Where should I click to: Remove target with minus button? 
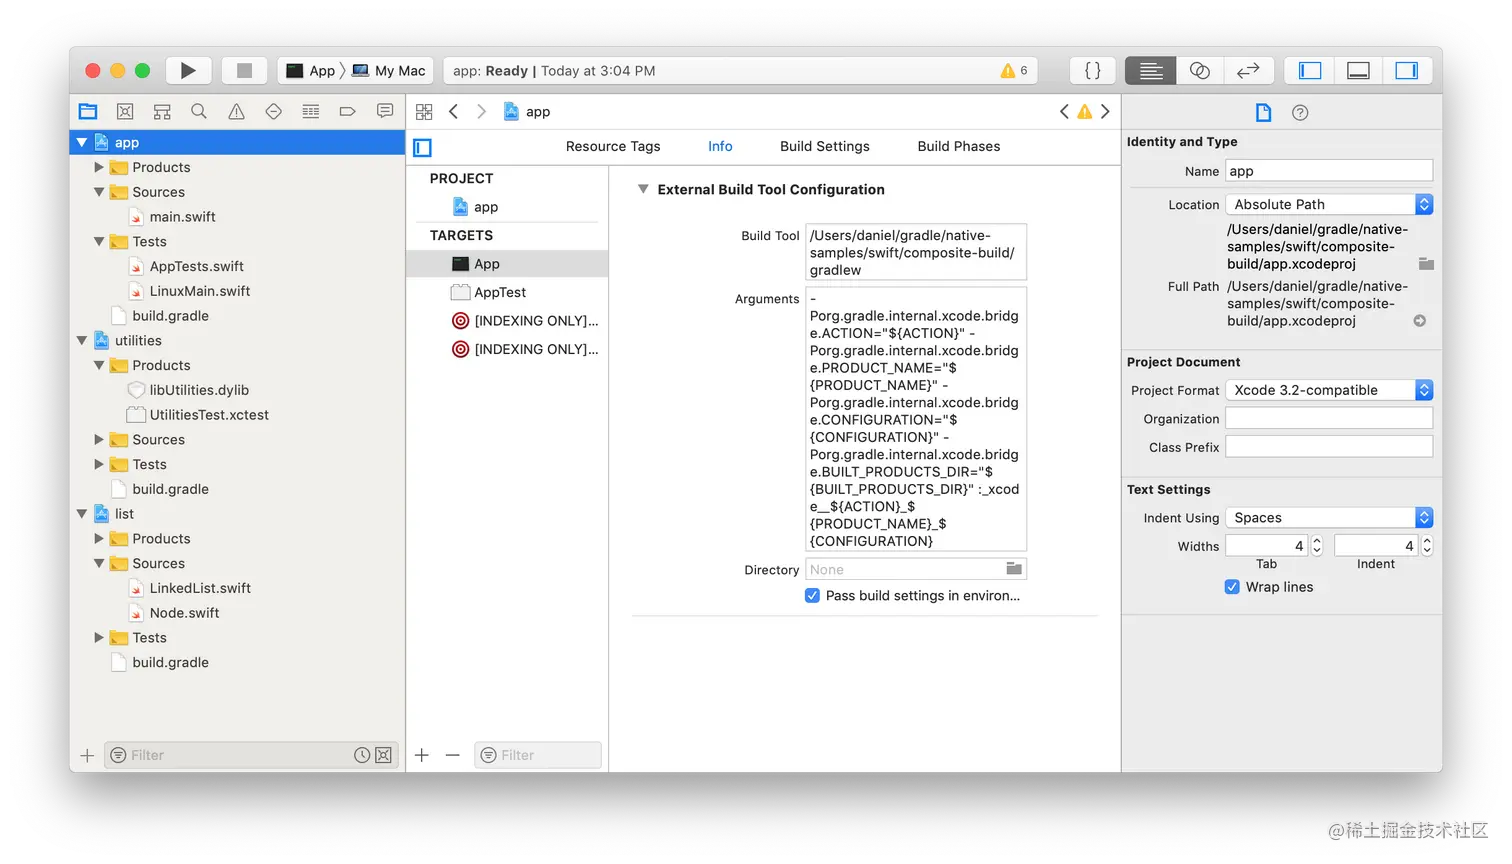coord(452,755)
